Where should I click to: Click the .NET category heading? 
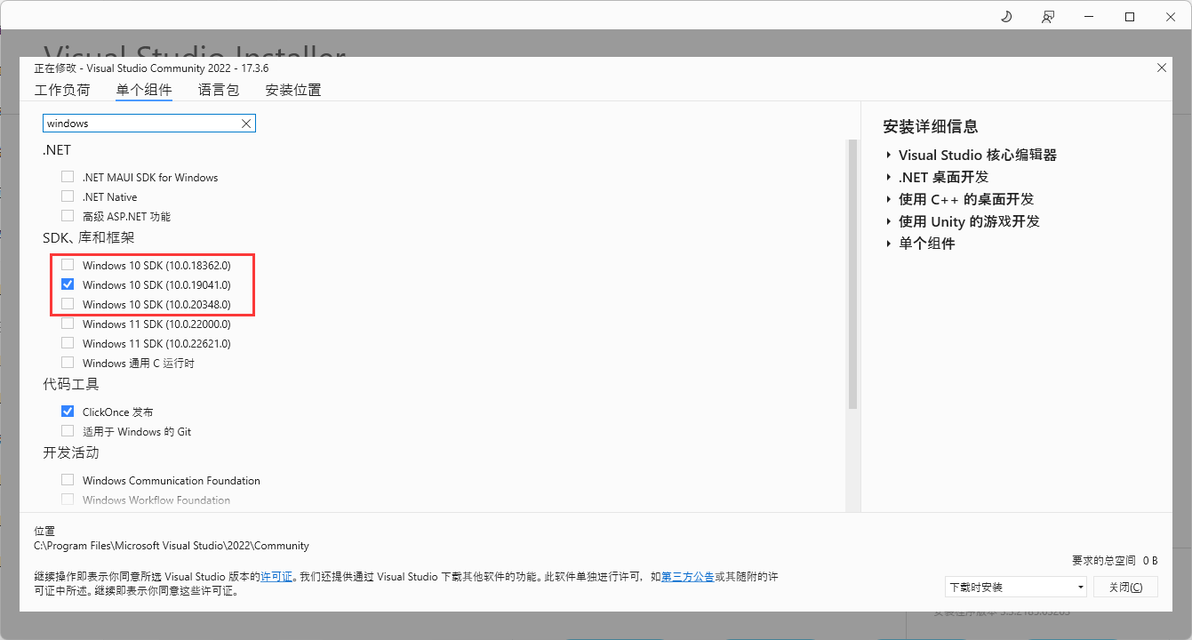pos(57,150)
